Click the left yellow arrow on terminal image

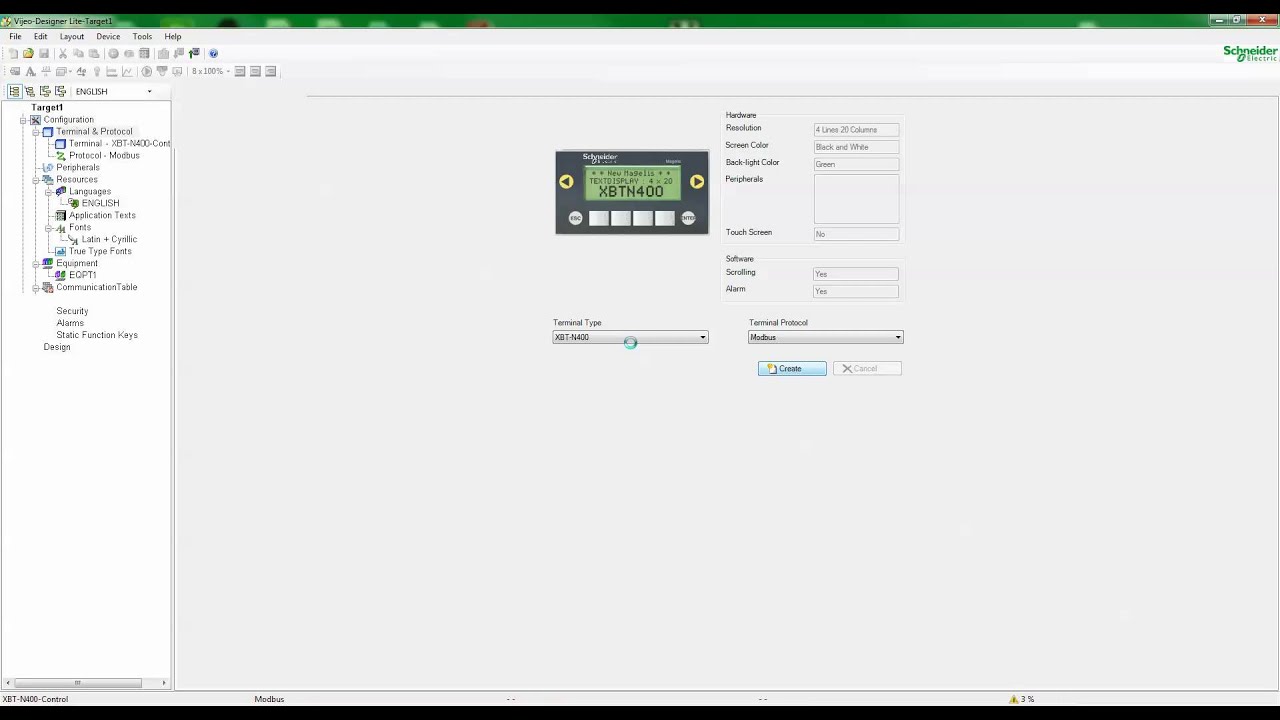tap(566, 181)
